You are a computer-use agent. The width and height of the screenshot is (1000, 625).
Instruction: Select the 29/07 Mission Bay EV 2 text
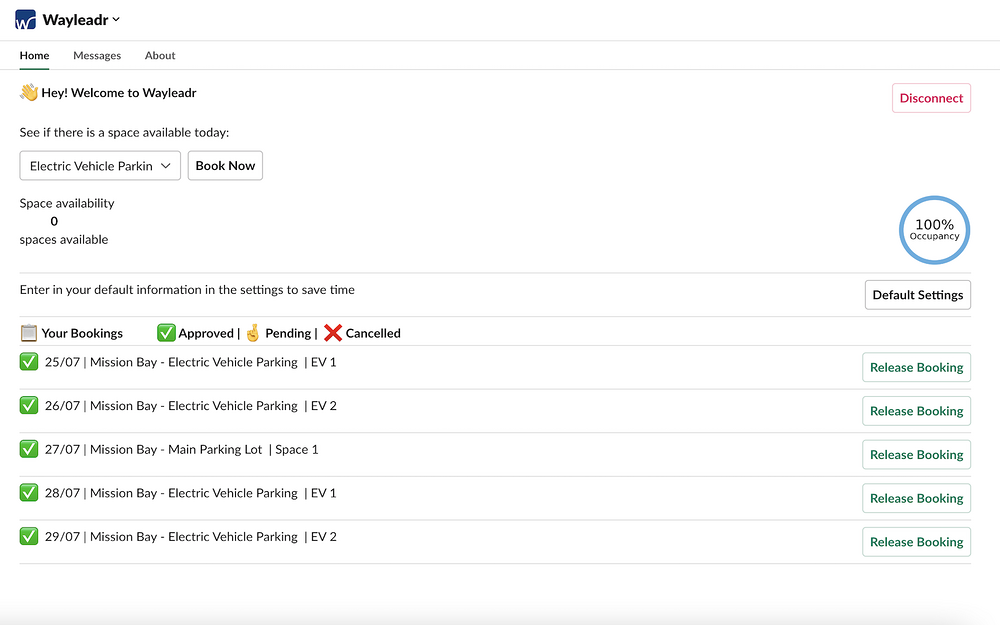[x=191, y=537]
